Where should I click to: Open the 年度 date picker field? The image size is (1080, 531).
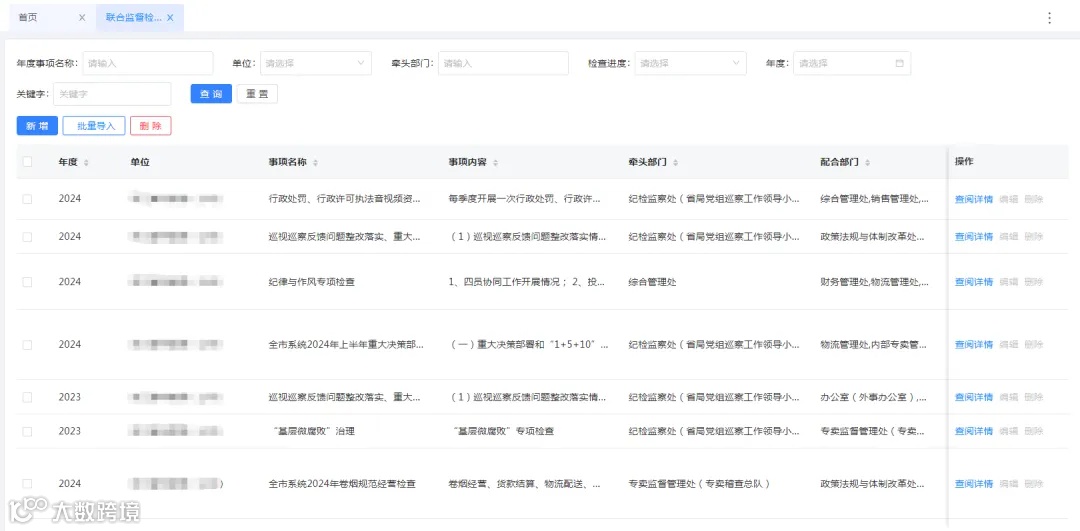click(x=852, y=63)
